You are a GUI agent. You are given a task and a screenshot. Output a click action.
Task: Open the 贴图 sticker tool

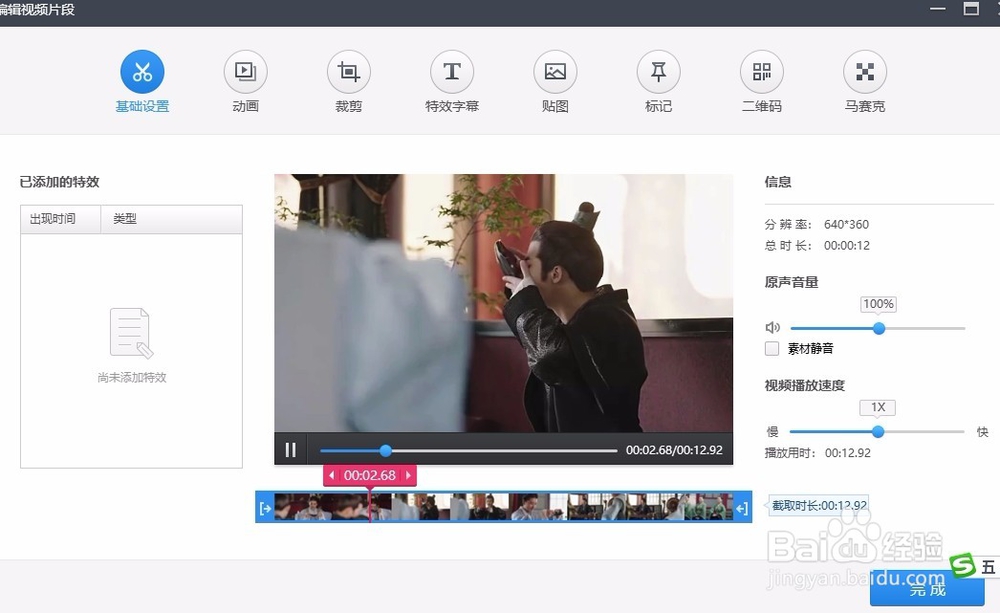[555, 70]
